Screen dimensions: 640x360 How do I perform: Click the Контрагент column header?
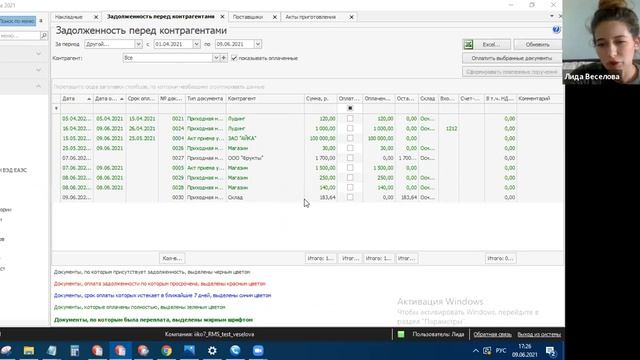click(x=265, y=99)
